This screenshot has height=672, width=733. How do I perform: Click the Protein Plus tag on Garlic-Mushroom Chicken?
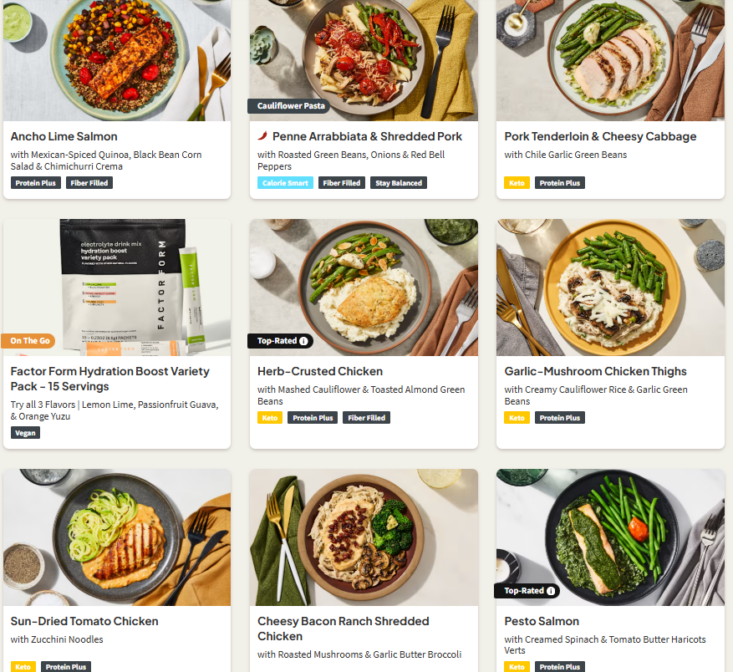tap(560, 418)
